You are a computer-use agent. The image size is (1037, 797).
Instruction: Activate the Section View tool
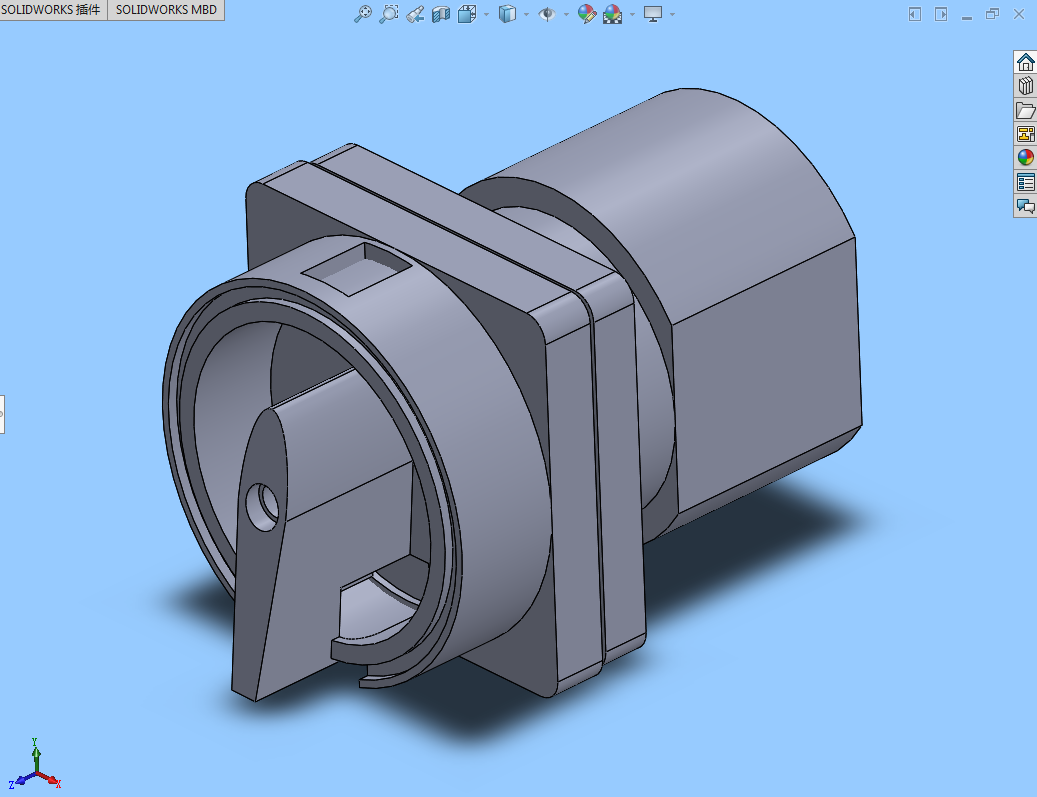coord(441,14)
